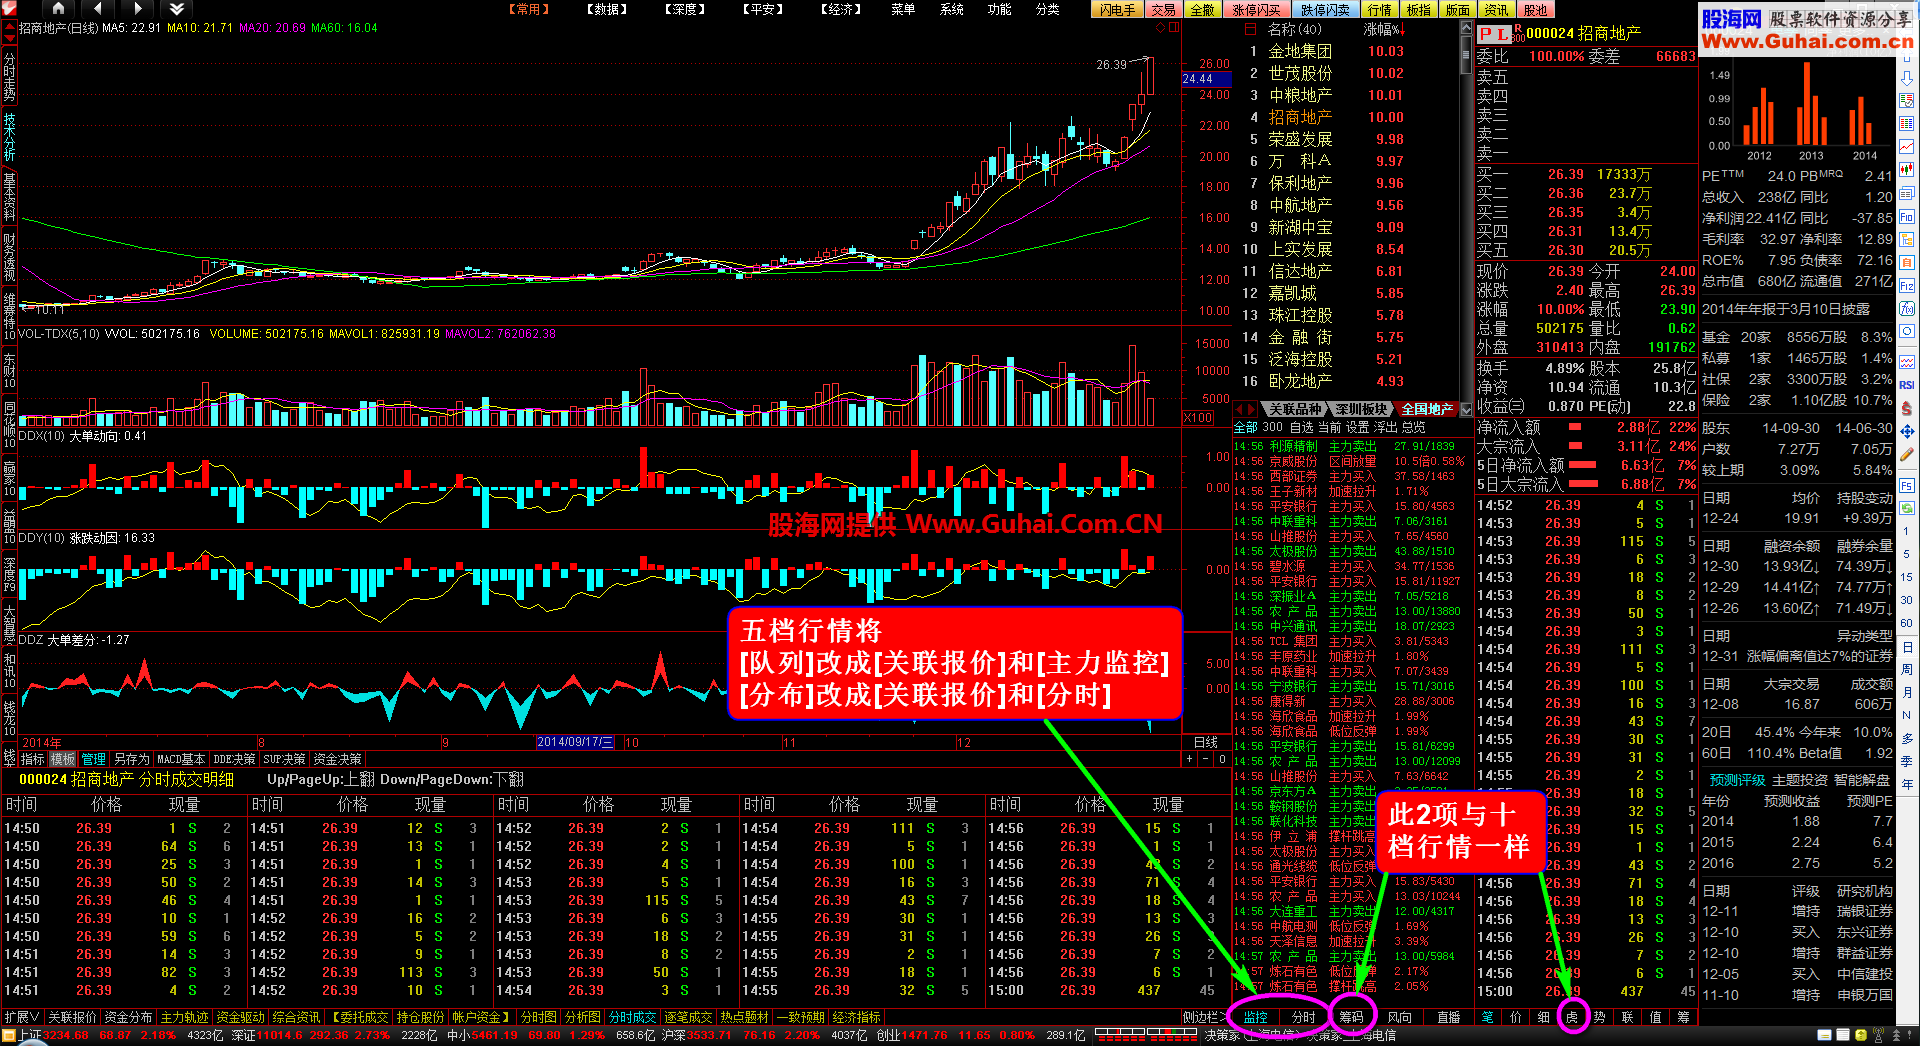This screenshot has height=1046, width=1920.
Task: Open the 【常用】 dropdown in the top bar
Action: (x=530, y=9)
